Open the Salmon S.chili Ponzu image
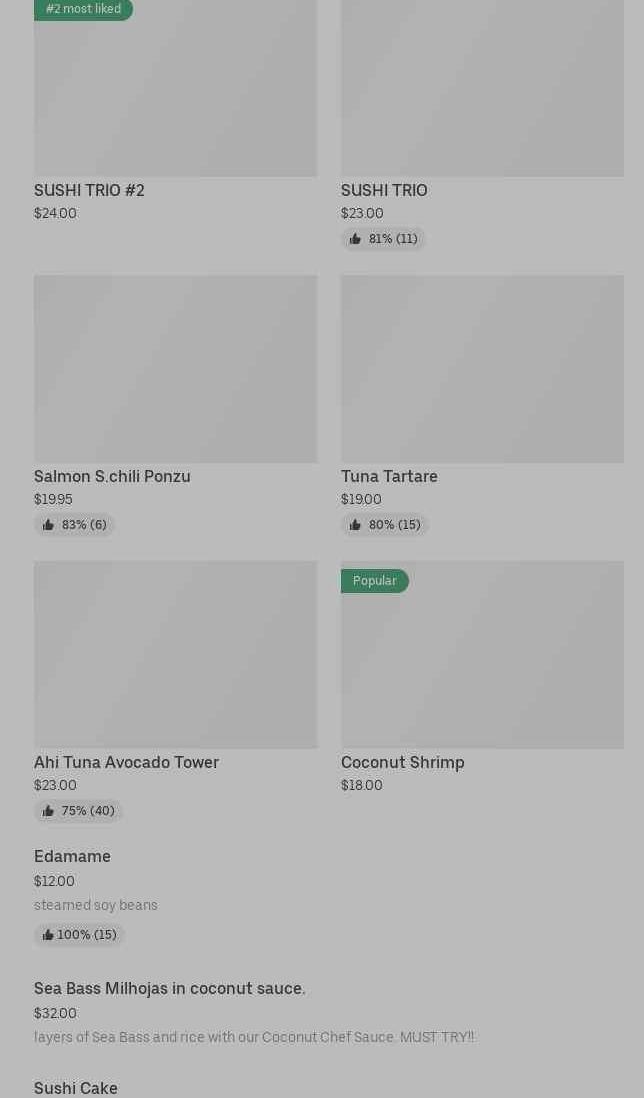 [x=175, y=368]
